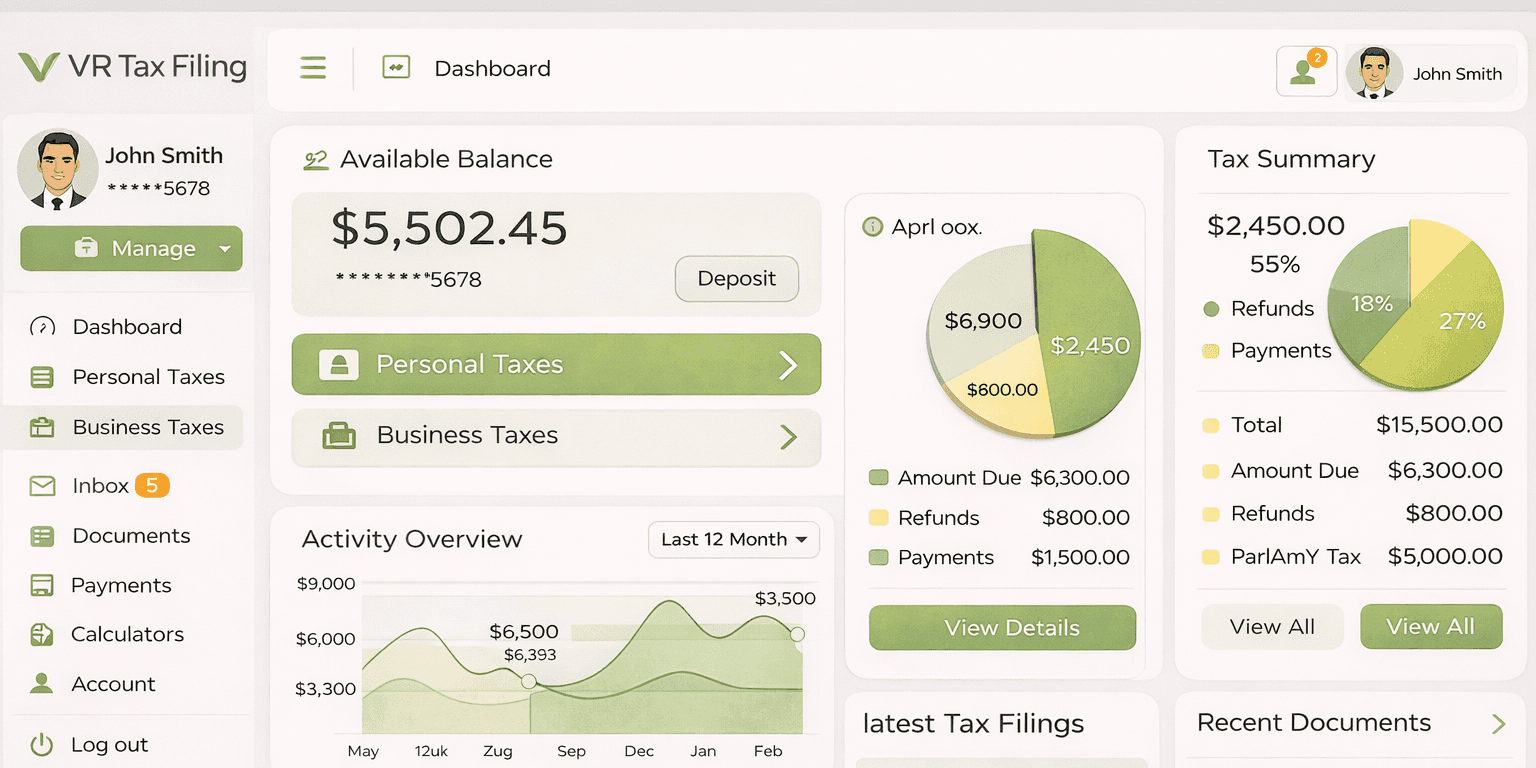Viewport: 1536px width, 768px height.
Task: Click the Calculators sidebar icon
Action: (42, 635)
